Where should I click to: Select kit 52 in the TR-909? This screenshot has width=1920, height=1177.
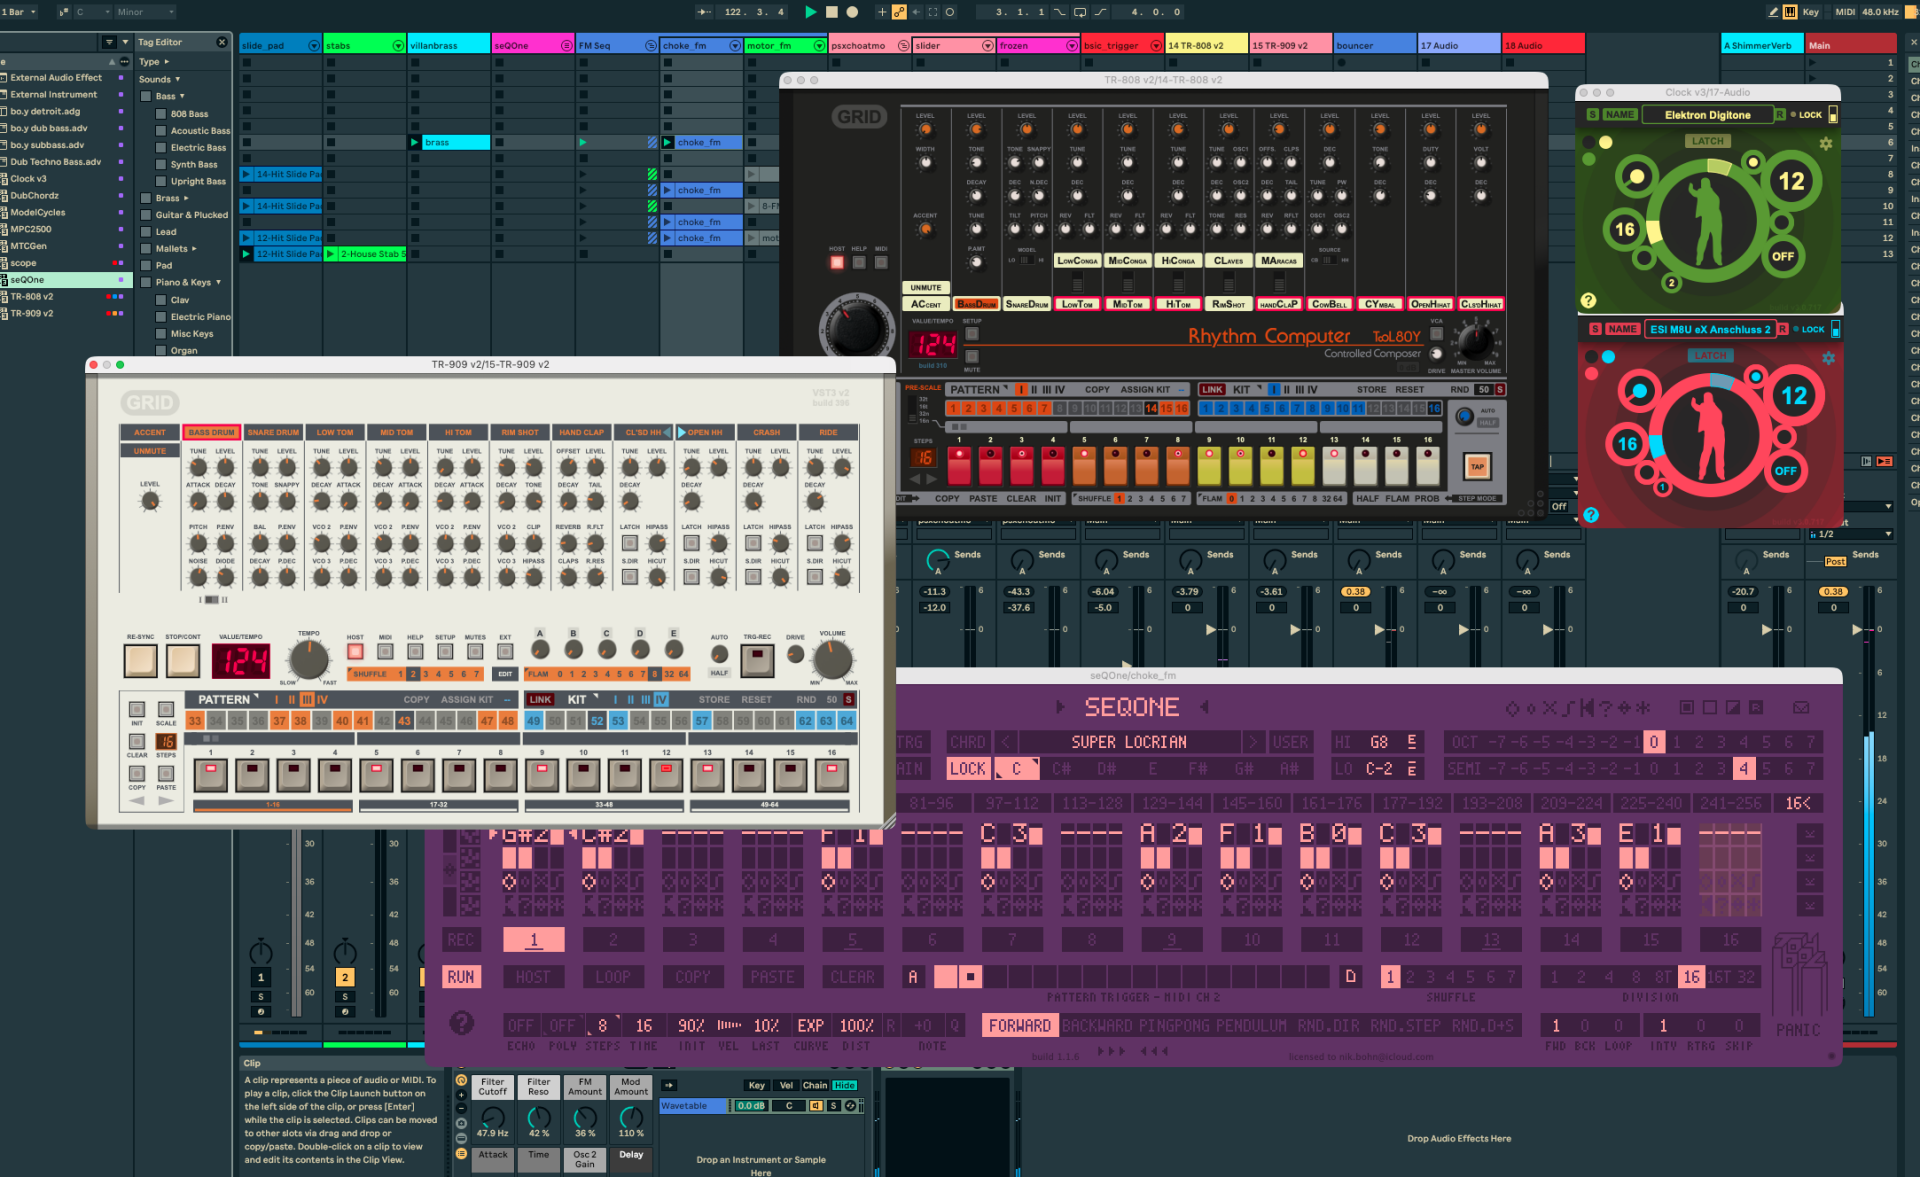(x=597, y=721)
